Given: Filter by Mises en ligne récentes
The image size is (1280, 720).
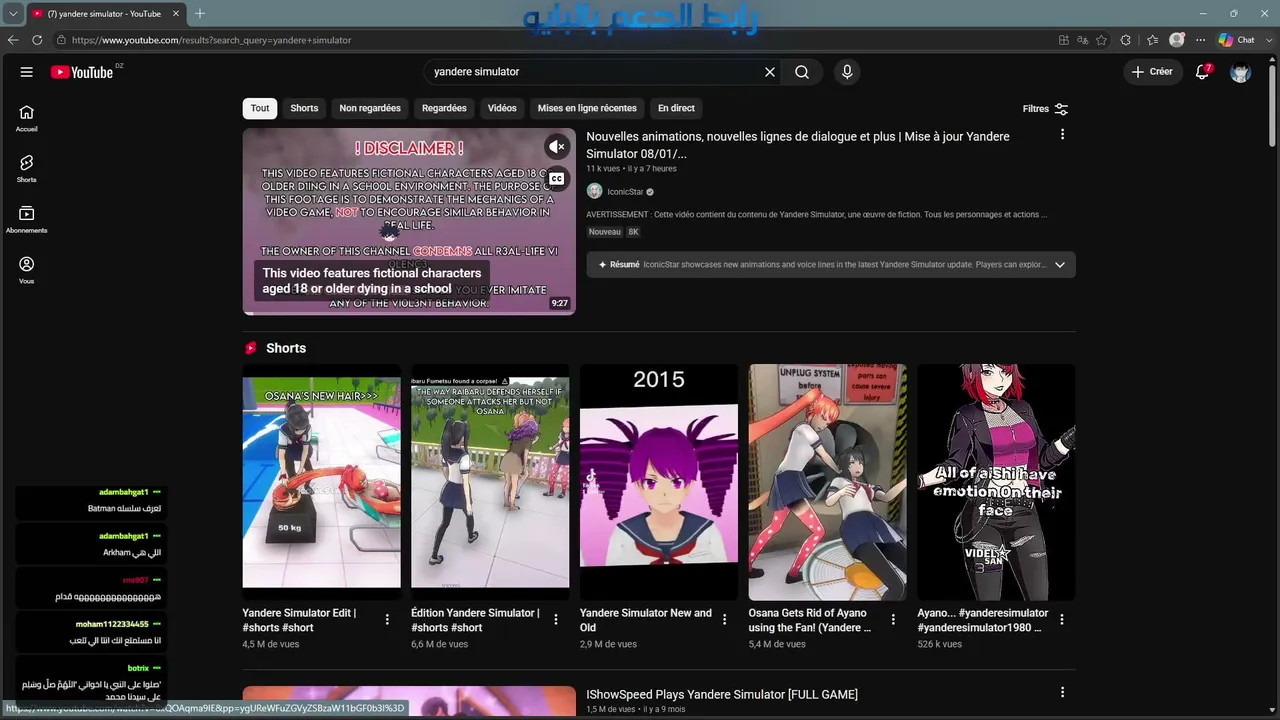Looking at the screenshot, I should (x=587, y=108).
